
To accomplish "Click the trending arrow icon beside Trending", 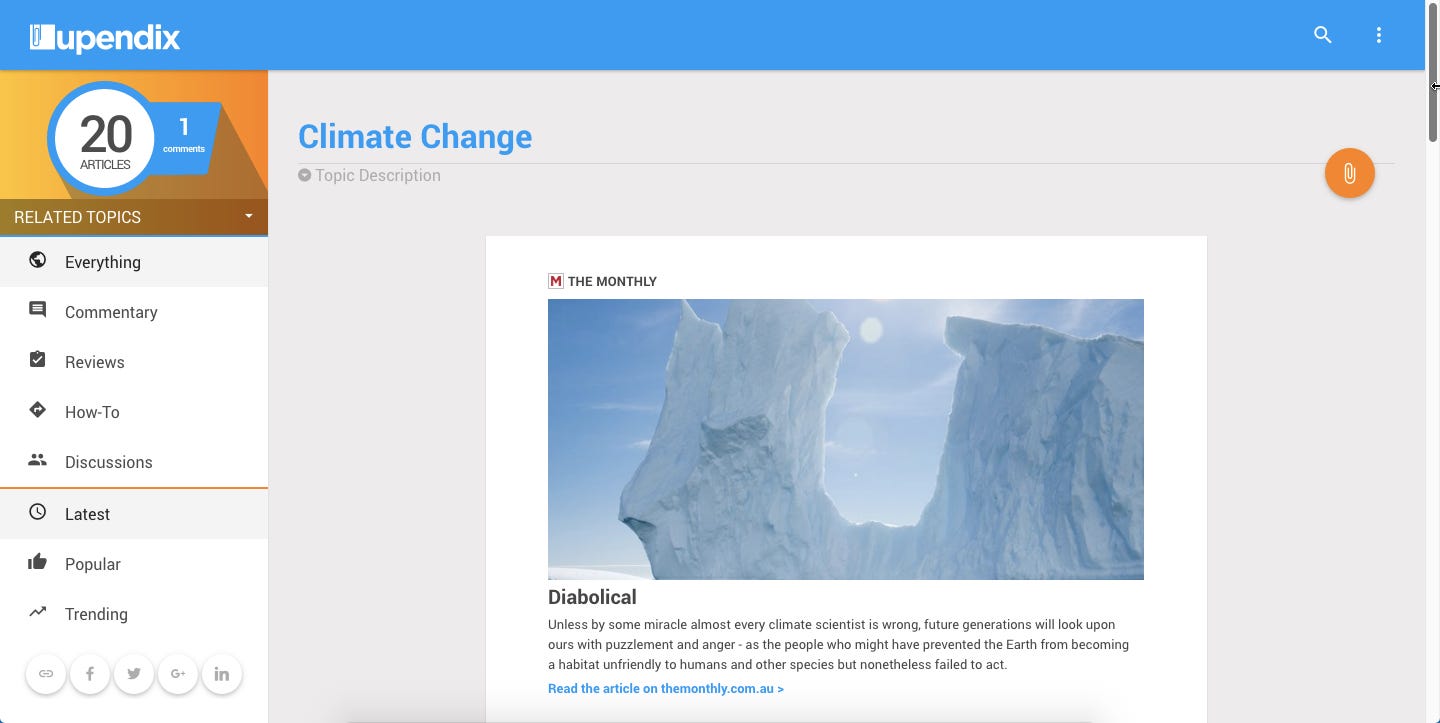I will point(38,612).
